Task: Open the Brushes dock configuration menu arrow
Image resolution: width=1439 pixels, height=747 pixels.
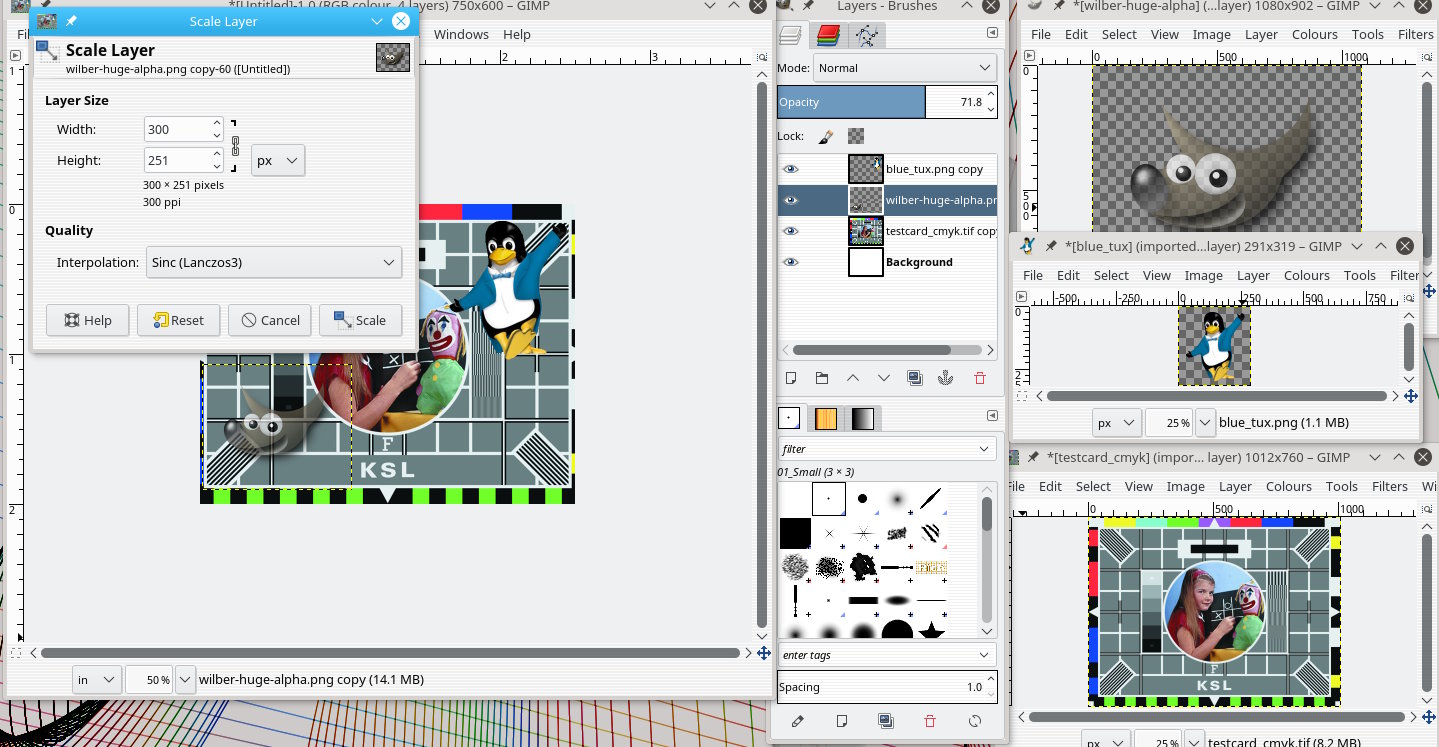Action: (992, 415)
